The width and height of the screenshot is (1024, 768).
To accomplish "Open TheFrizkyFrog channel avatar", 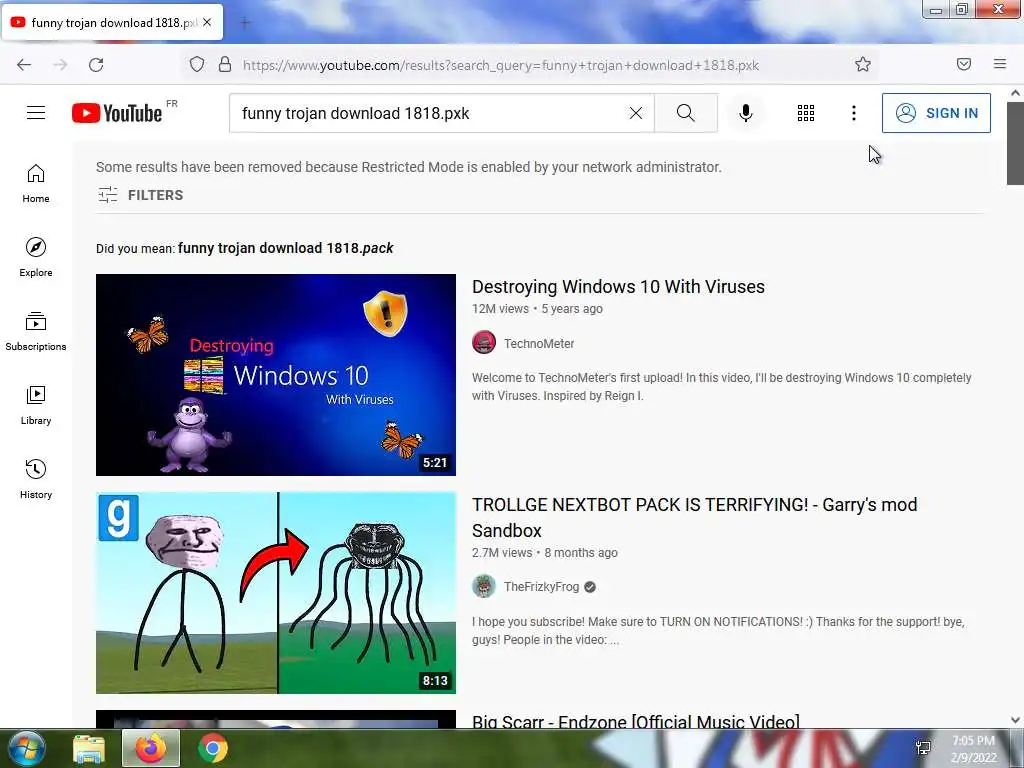I will point(484,586).
